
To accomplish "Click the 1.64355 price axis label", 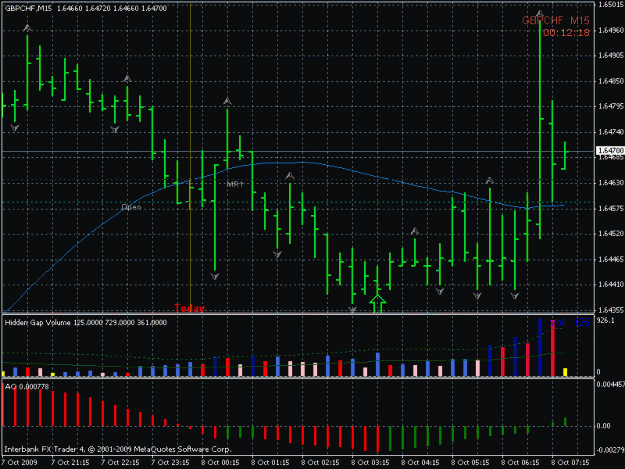I will pos(611,310).
